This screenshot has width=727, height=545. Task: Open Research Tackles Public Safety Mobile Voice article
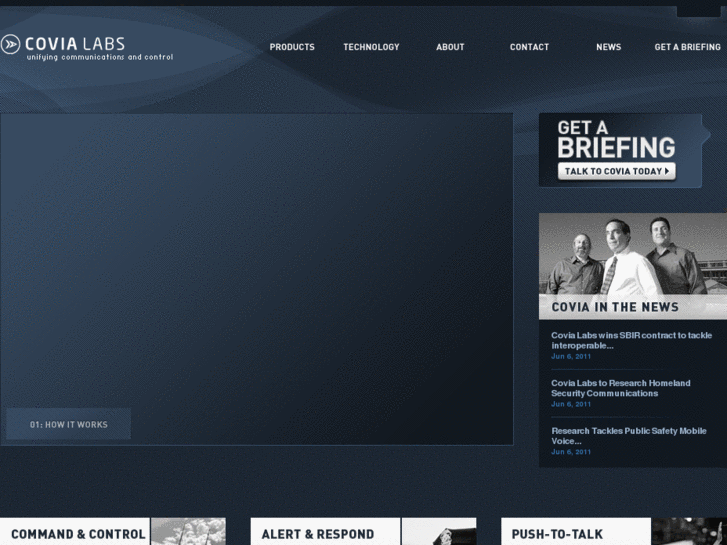629,436
